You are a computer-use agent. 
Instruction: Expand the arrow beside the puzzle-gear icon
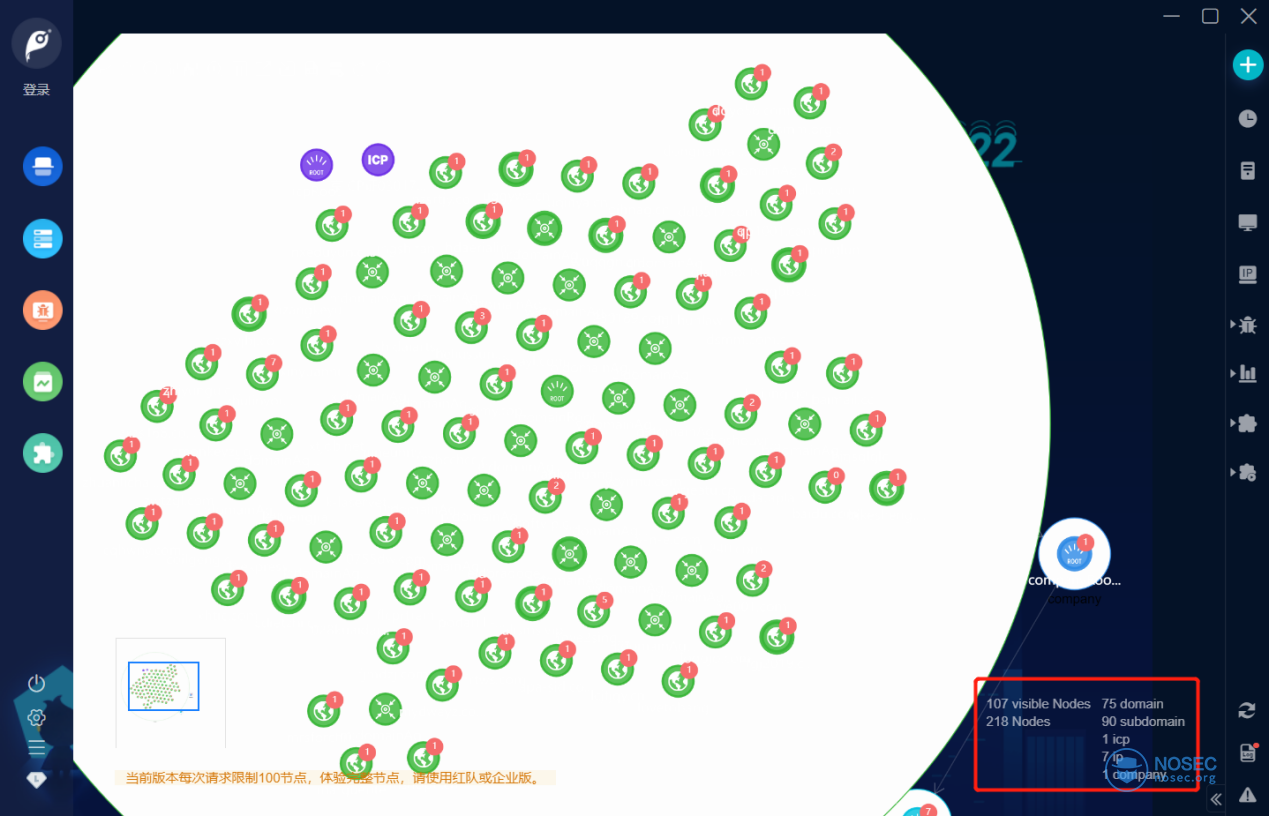tap(1232, 472)
